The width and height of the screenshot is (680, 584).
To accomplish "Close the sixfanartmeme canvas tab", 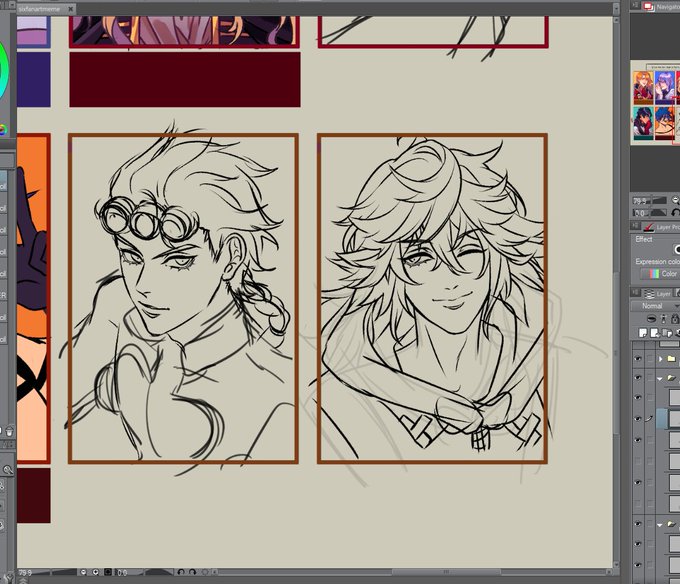I will pos(70,8).
